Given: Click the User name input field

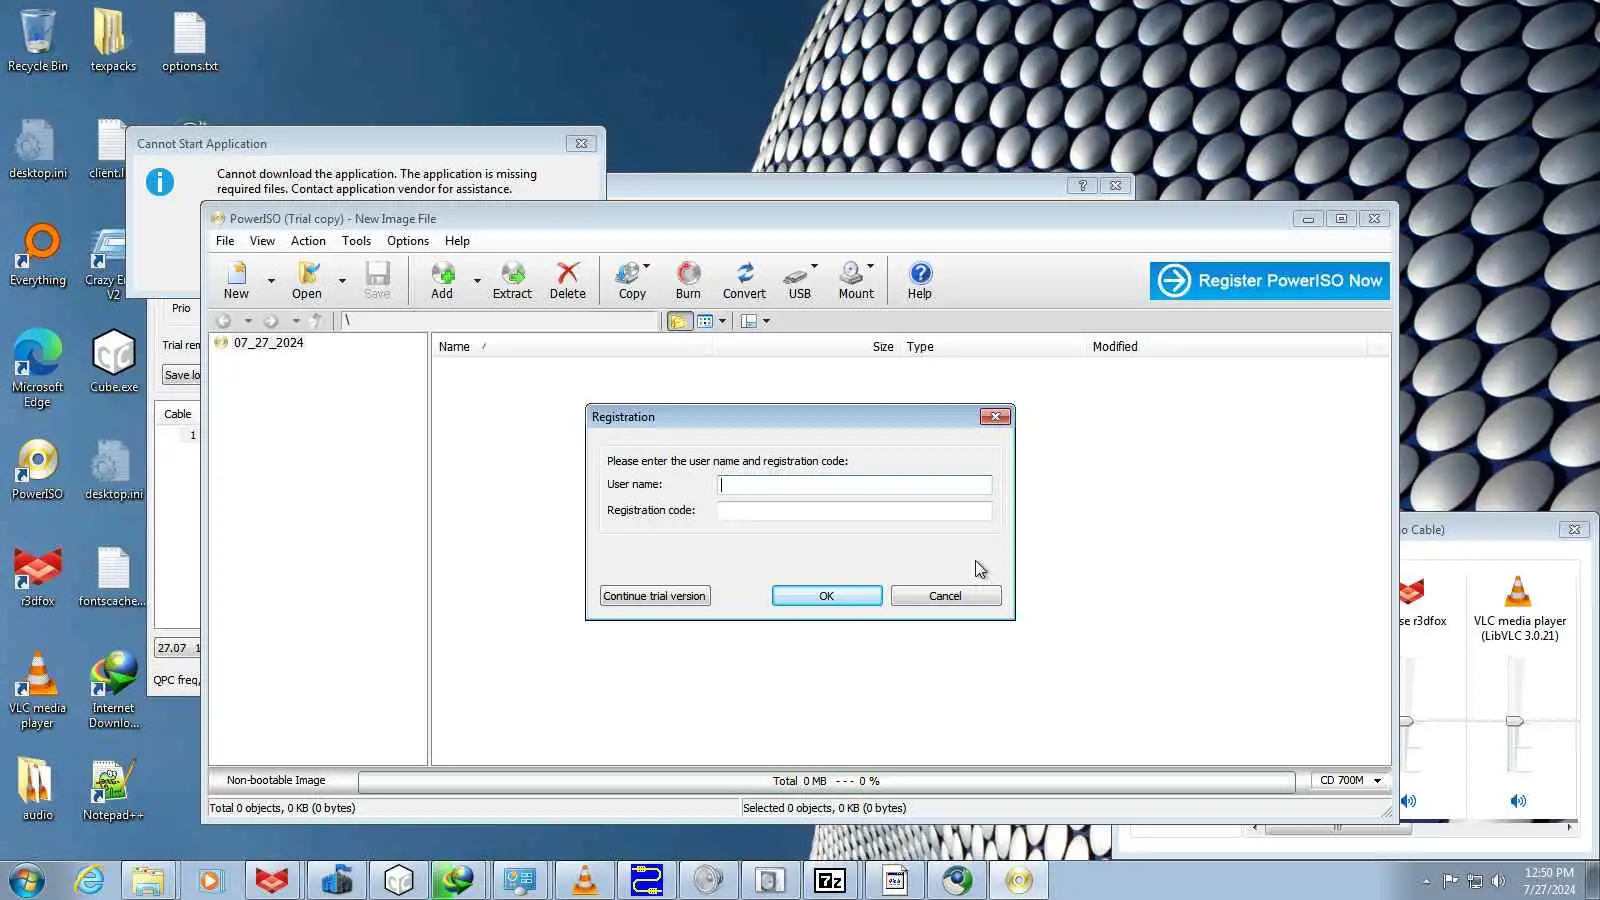Looking at the screenshot, I should (855, 485).
